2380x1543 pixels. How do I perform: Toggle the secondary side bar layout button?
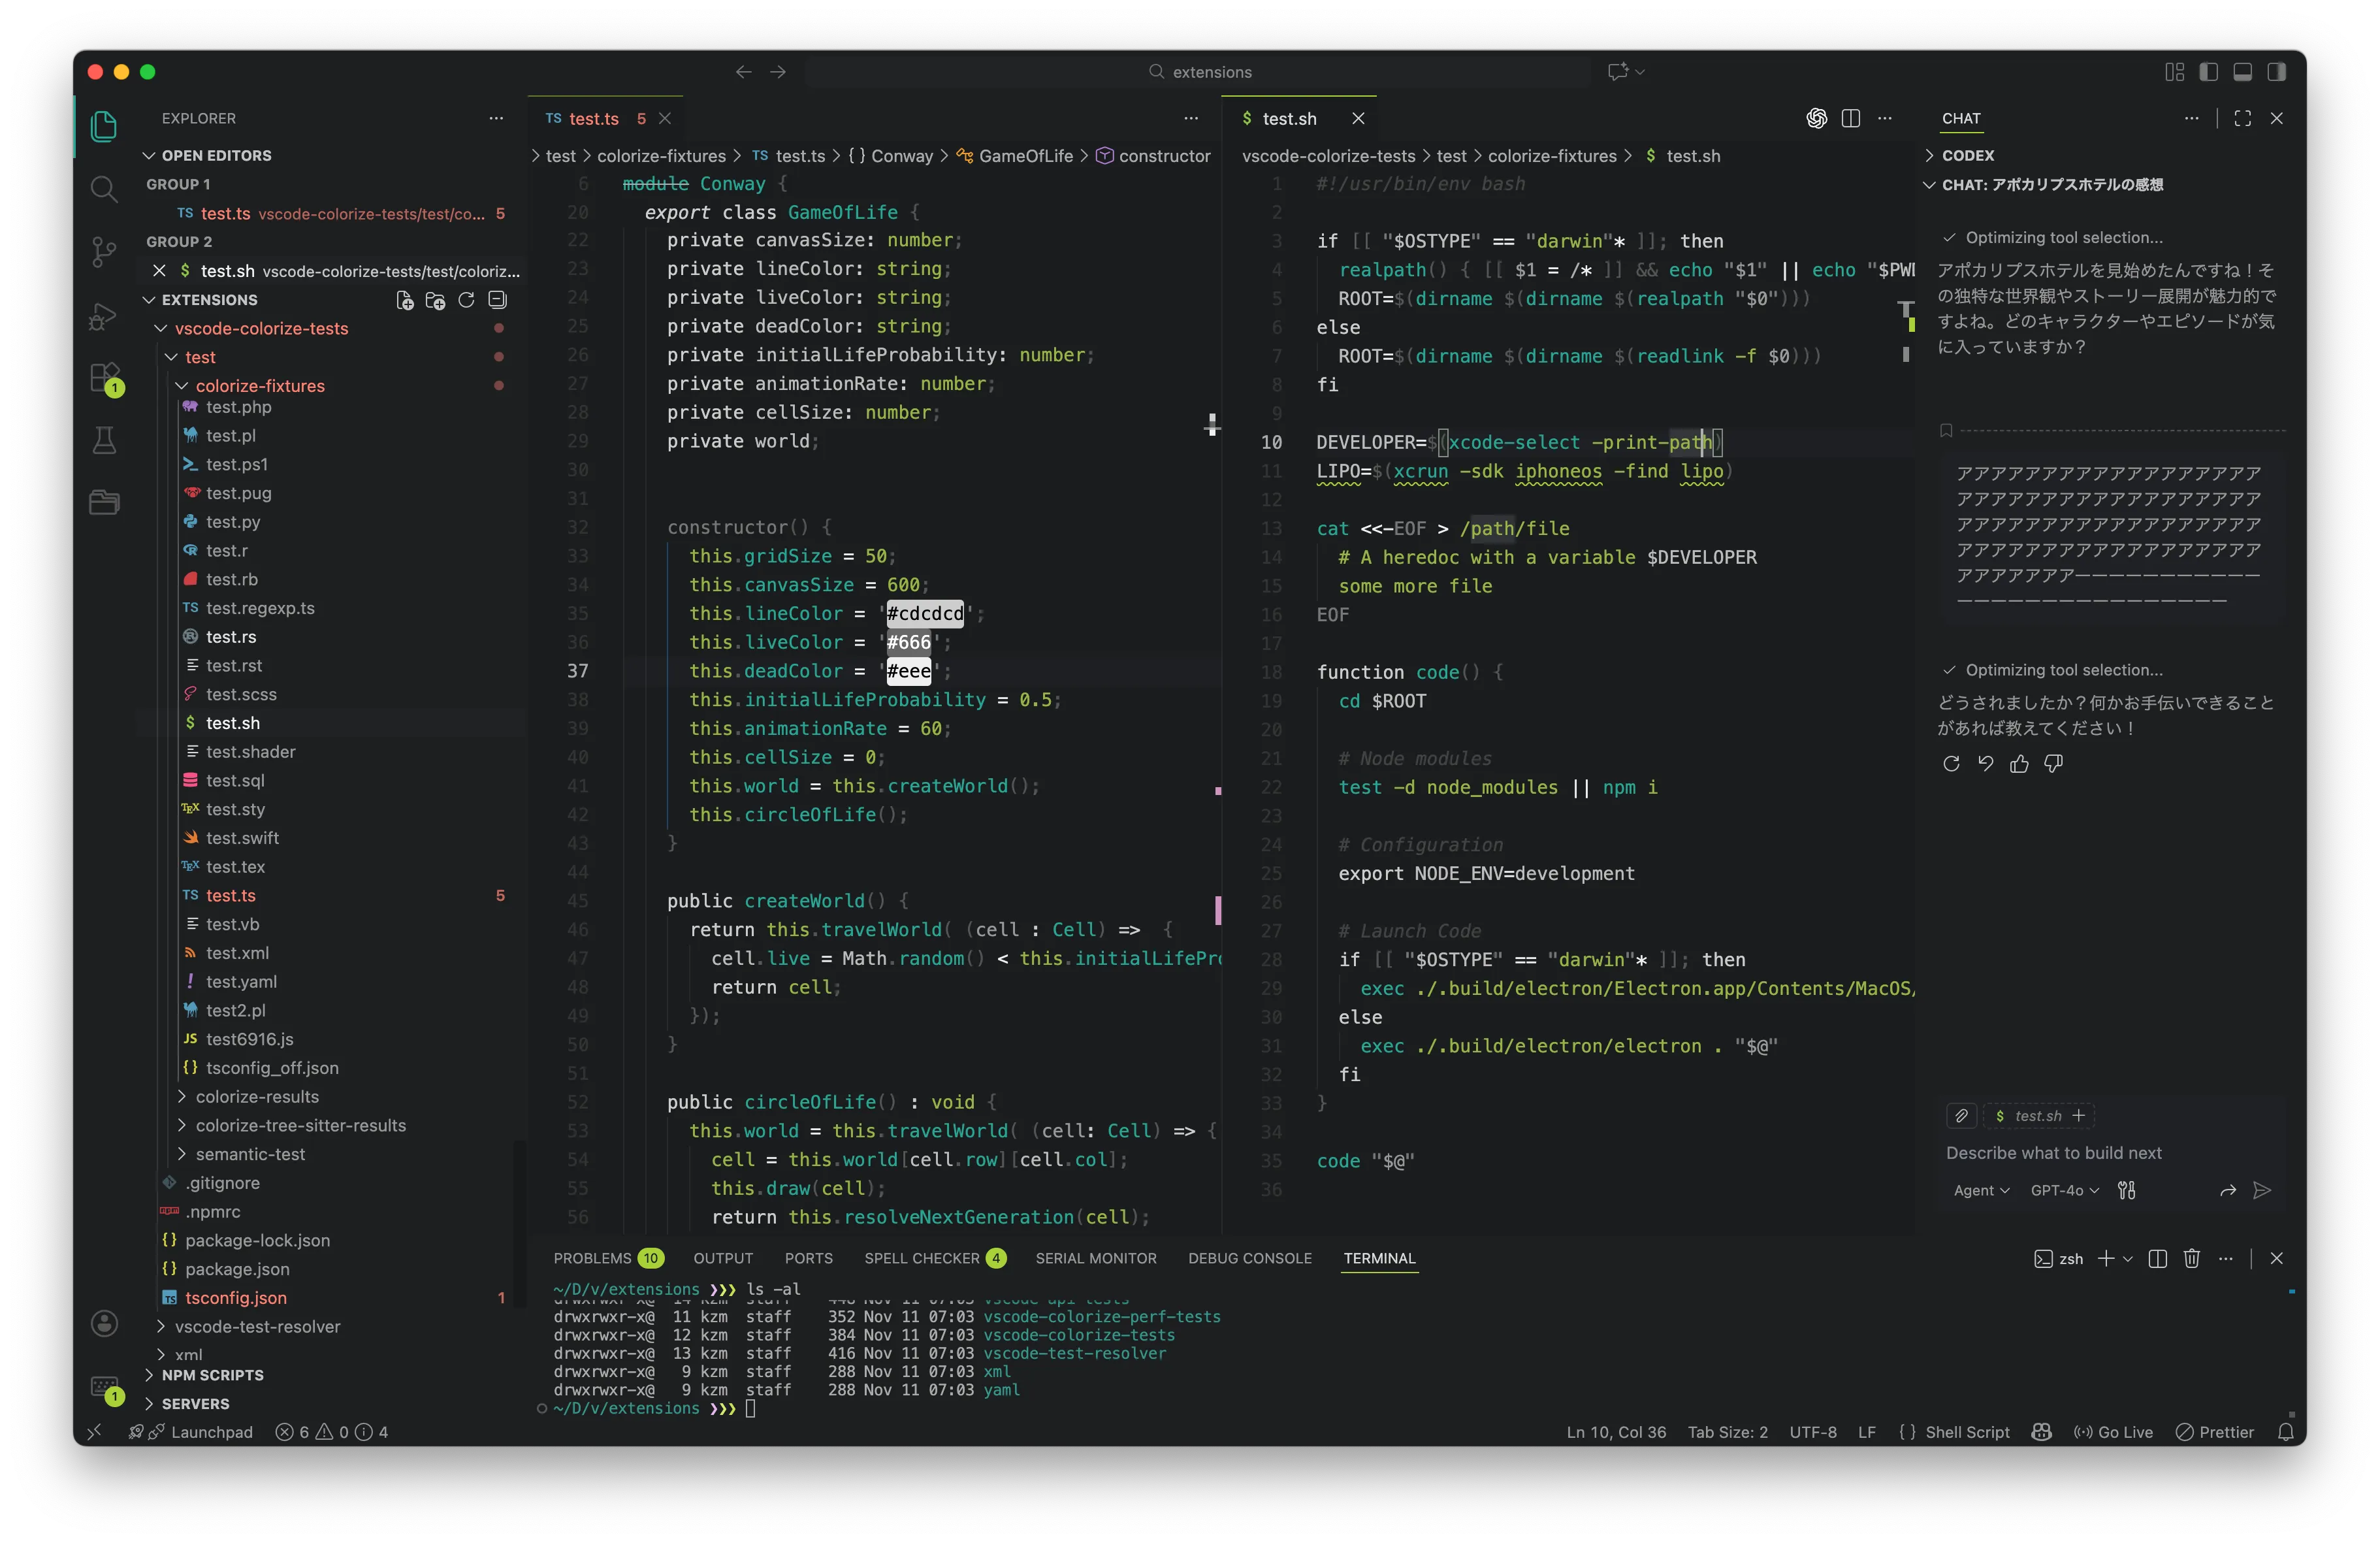pyautogui.click(x=2277, y=72)
